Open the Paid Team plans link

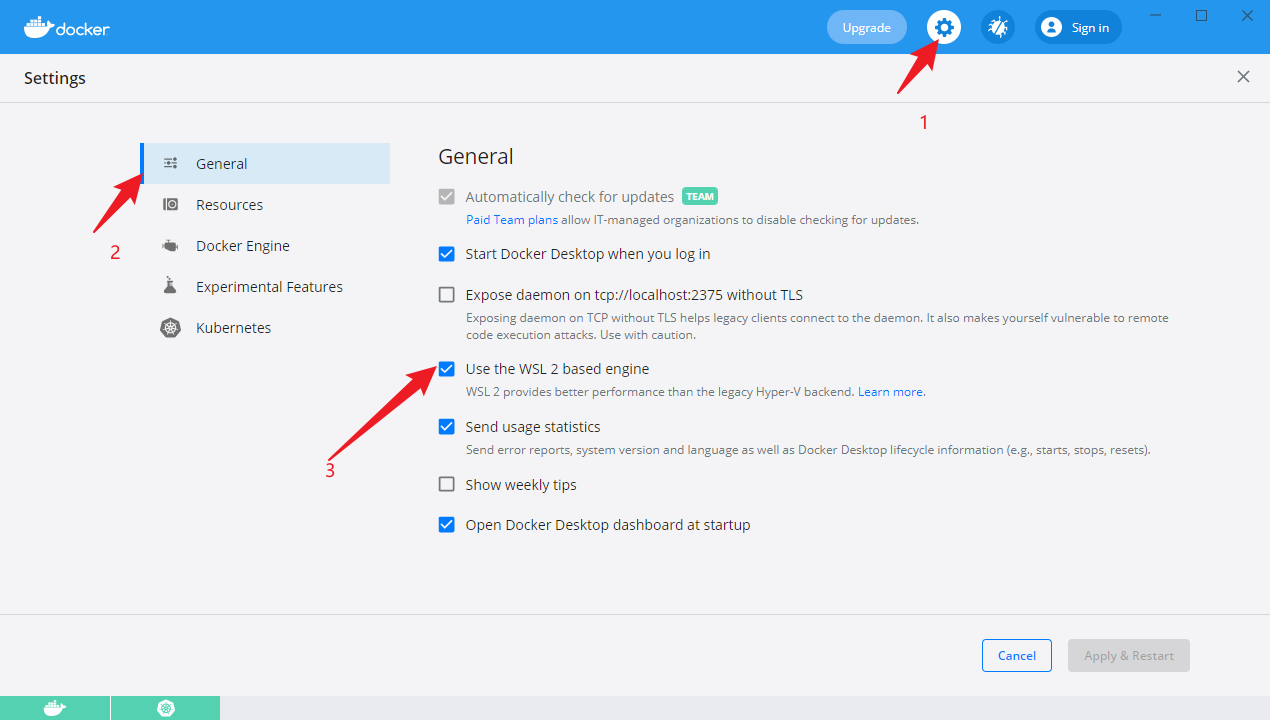(512, 219)
